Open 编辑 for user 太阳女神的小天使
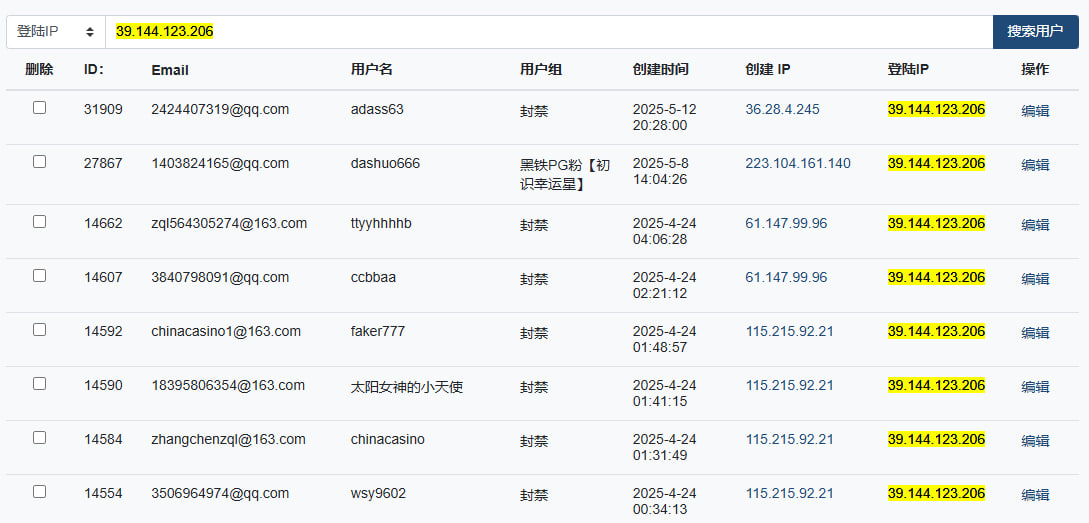 (1035, 387)
